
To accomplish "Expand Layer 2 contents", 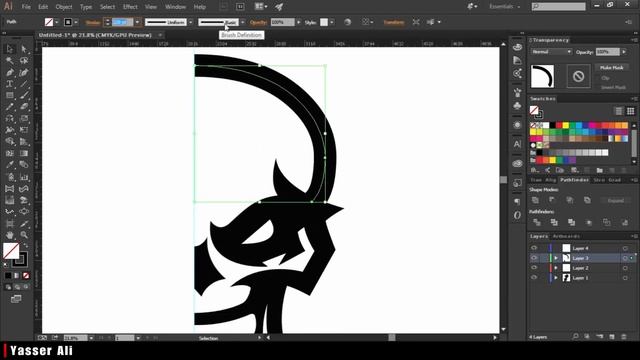I will pos(556,268).
